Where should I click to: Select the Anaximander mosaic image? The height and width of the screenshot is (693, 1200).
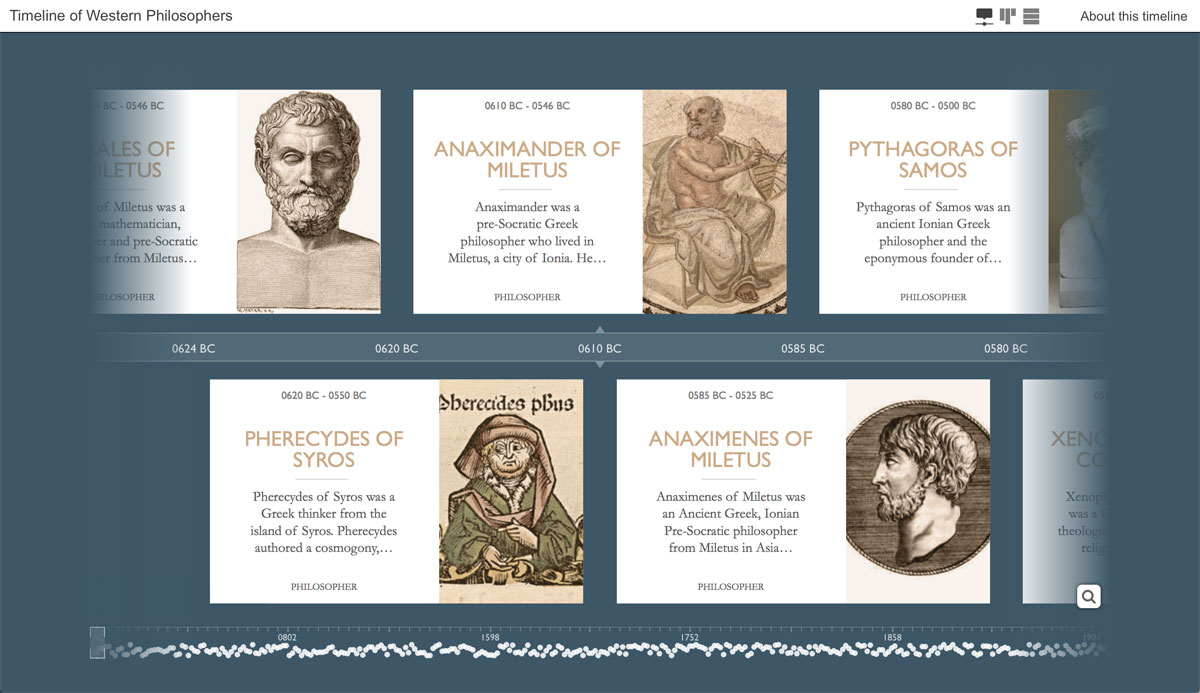[x=714, y=201]
